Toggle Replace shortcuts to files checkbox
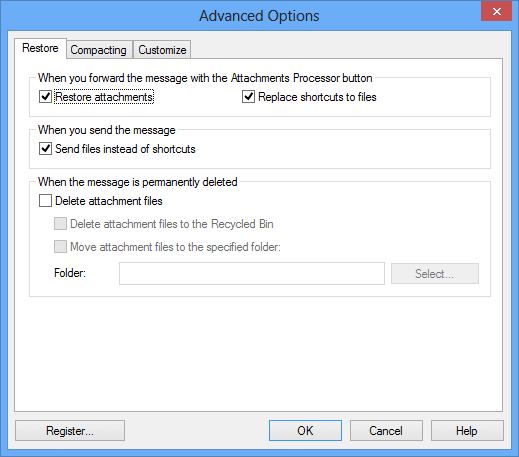Image resolution: width=519 pixels, height=457 pixels. coord(248,97)
